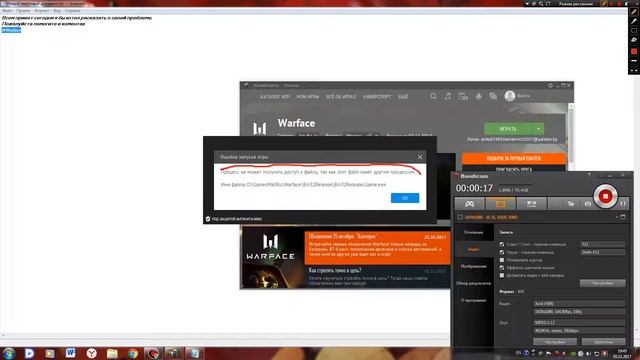Image resolution: width=640 pixels, height=360 pixels.
Task: Select the rectangle tool in drawing toolbar
Action: 633,31
